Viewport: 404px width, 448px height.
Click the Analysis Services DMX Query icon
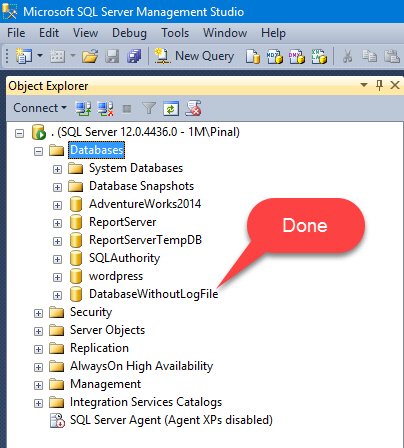tap(297, 56)
